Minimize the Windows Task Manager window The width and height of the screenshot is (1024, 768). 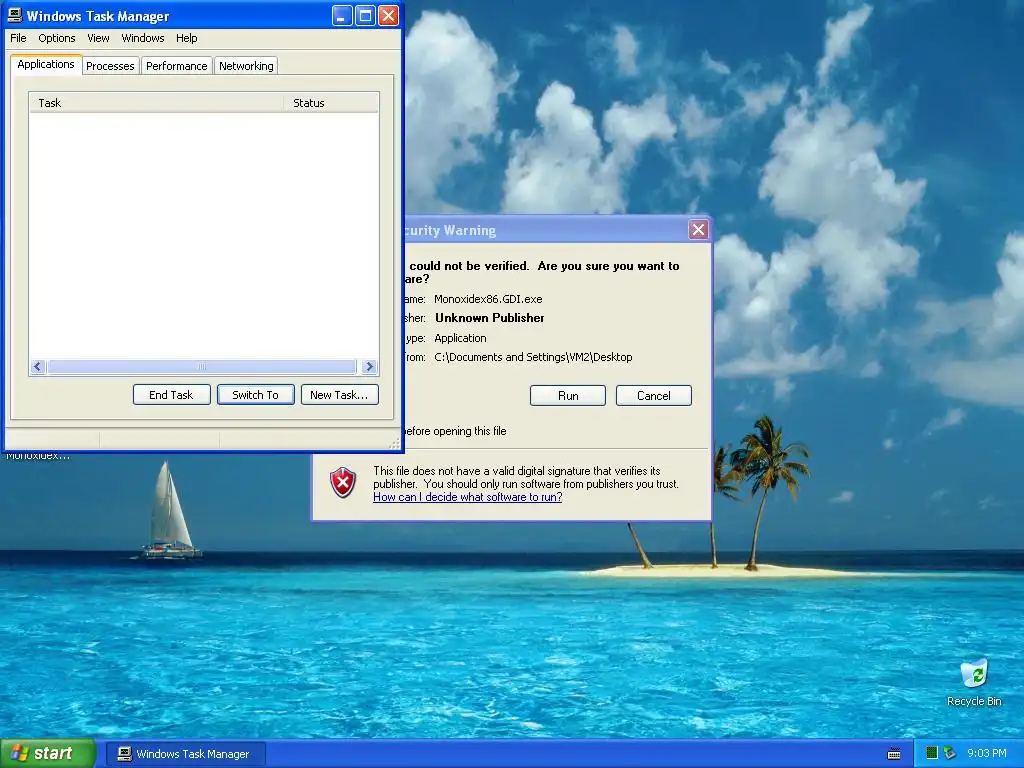[342, 16]
